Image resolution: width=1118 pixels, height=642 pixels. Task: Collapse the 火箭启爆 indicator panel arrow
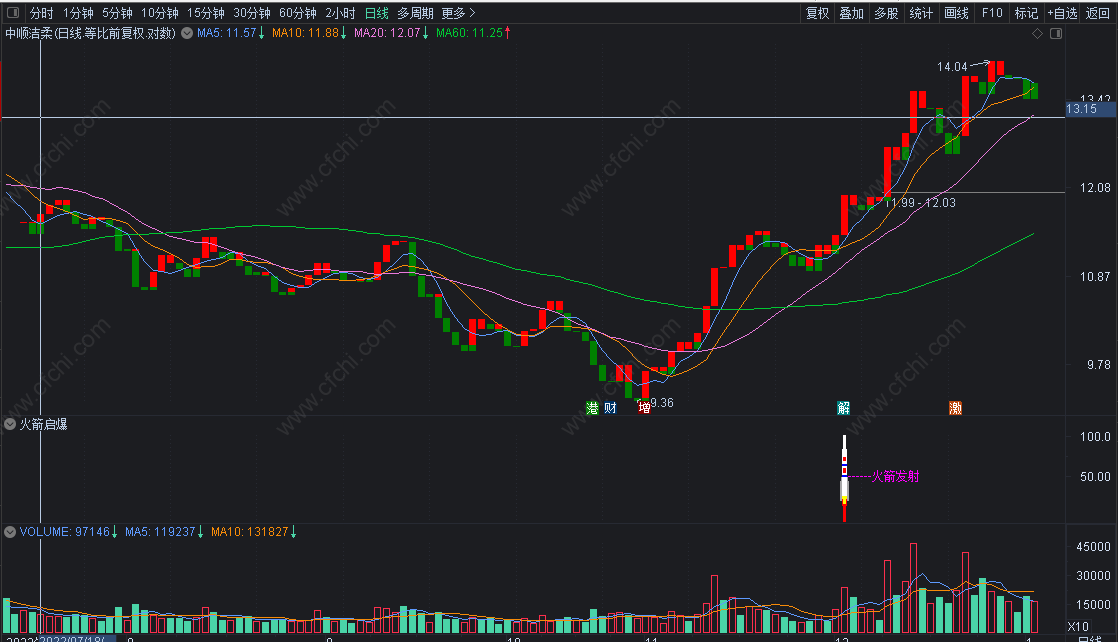[11, 424]
